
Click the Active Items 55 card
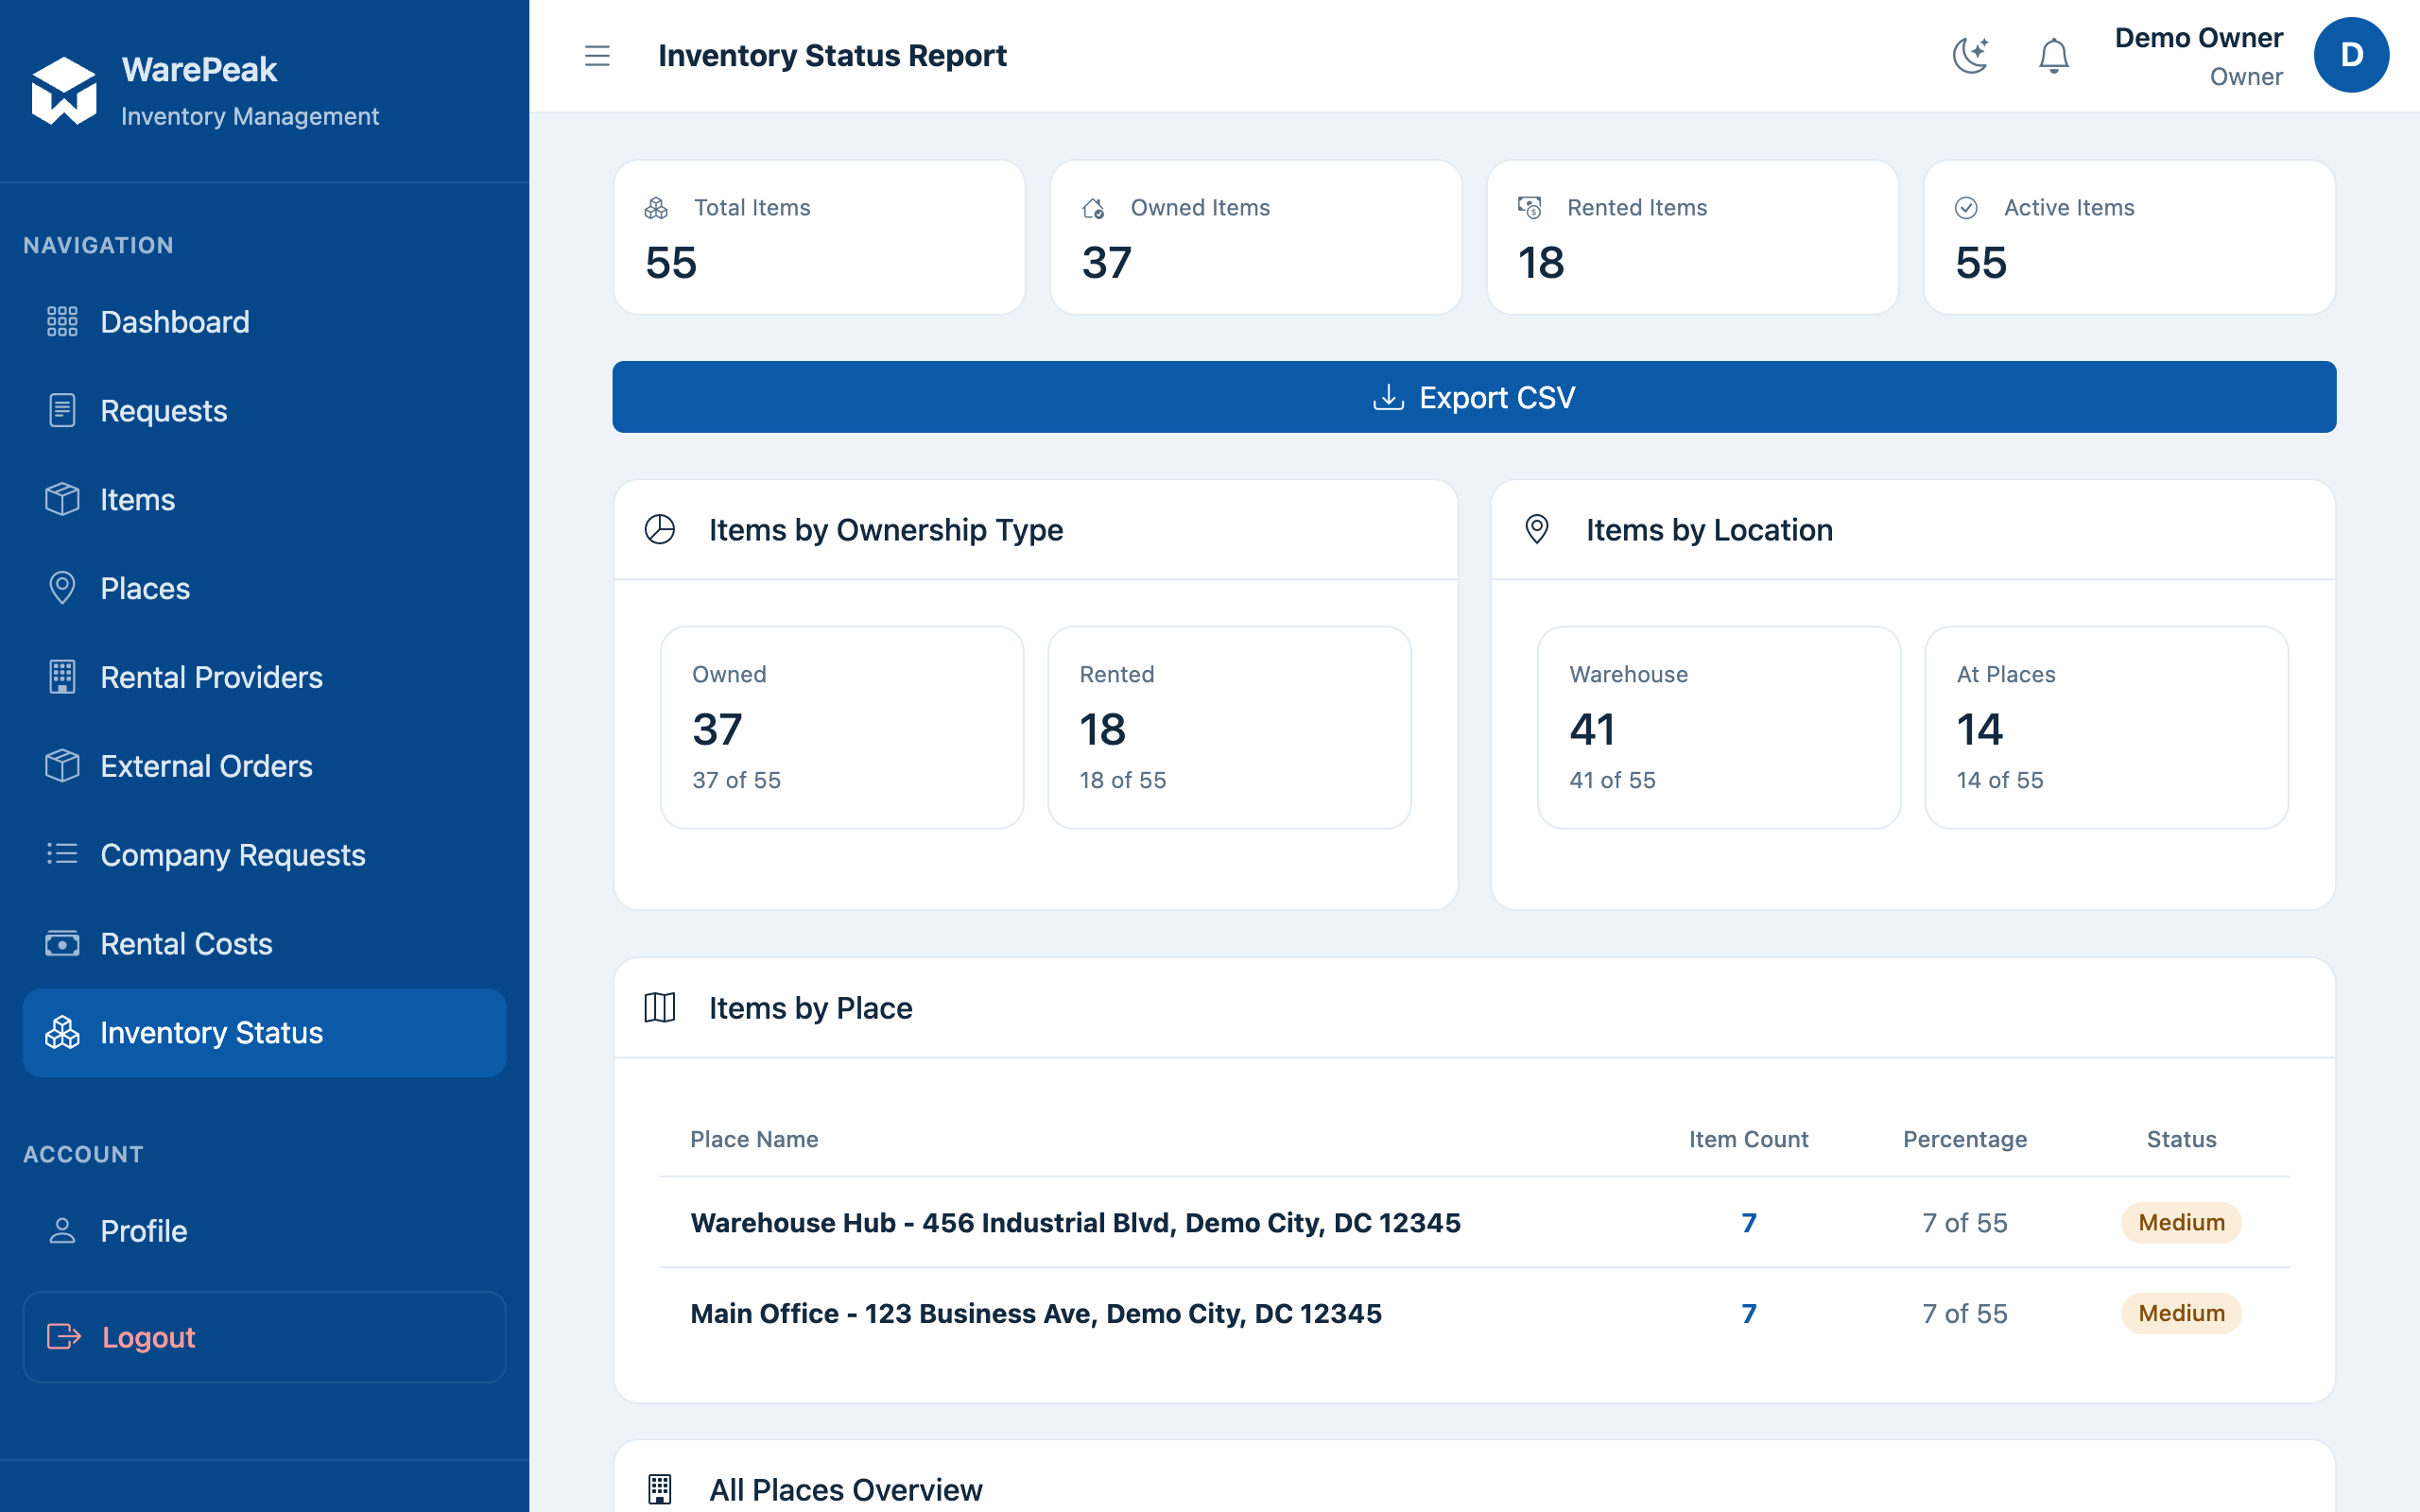click(2129, 238)
